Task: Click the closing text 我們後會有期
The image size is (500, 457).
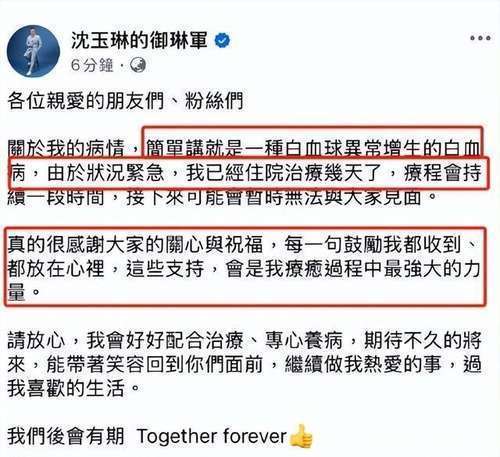Action: click(66, 436)
